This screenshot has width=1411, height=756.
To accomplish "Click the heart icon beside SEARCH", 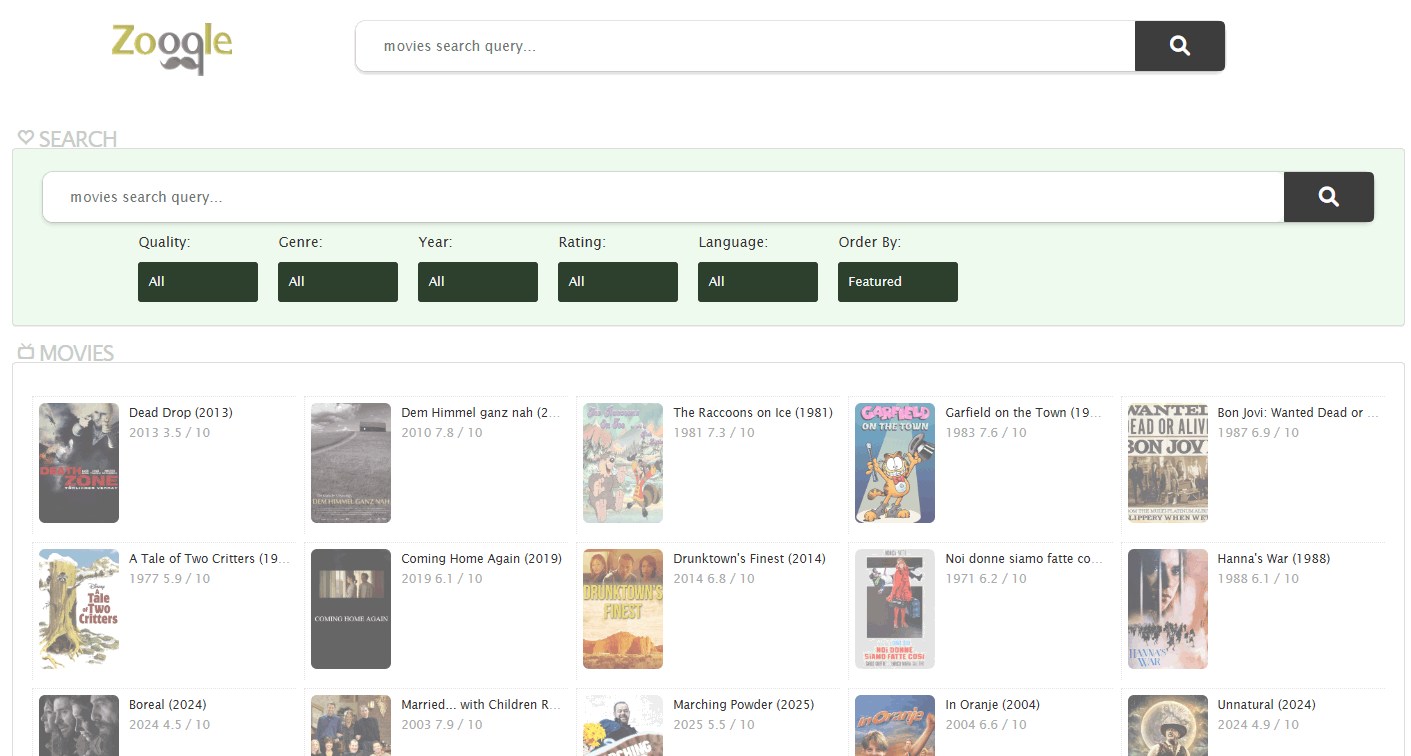I will click(x=26, y=137).
